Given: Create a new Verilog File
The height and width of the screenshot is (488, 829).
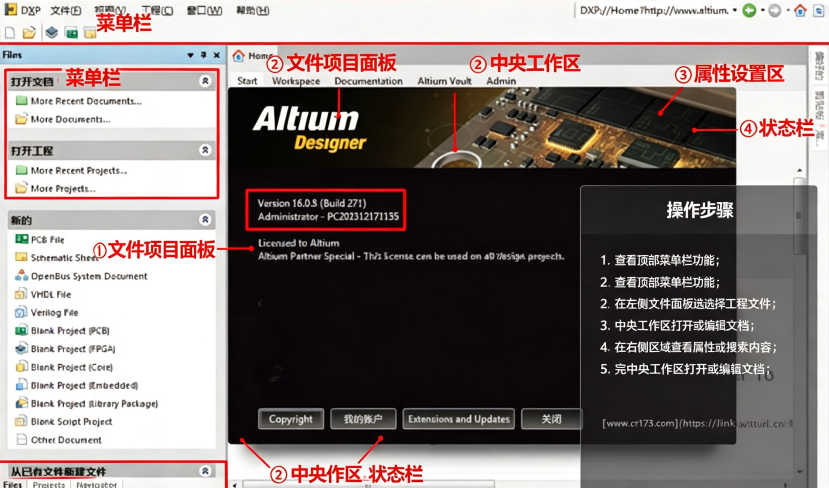Looking at the screenshot, I should click(x=47, y=312).
